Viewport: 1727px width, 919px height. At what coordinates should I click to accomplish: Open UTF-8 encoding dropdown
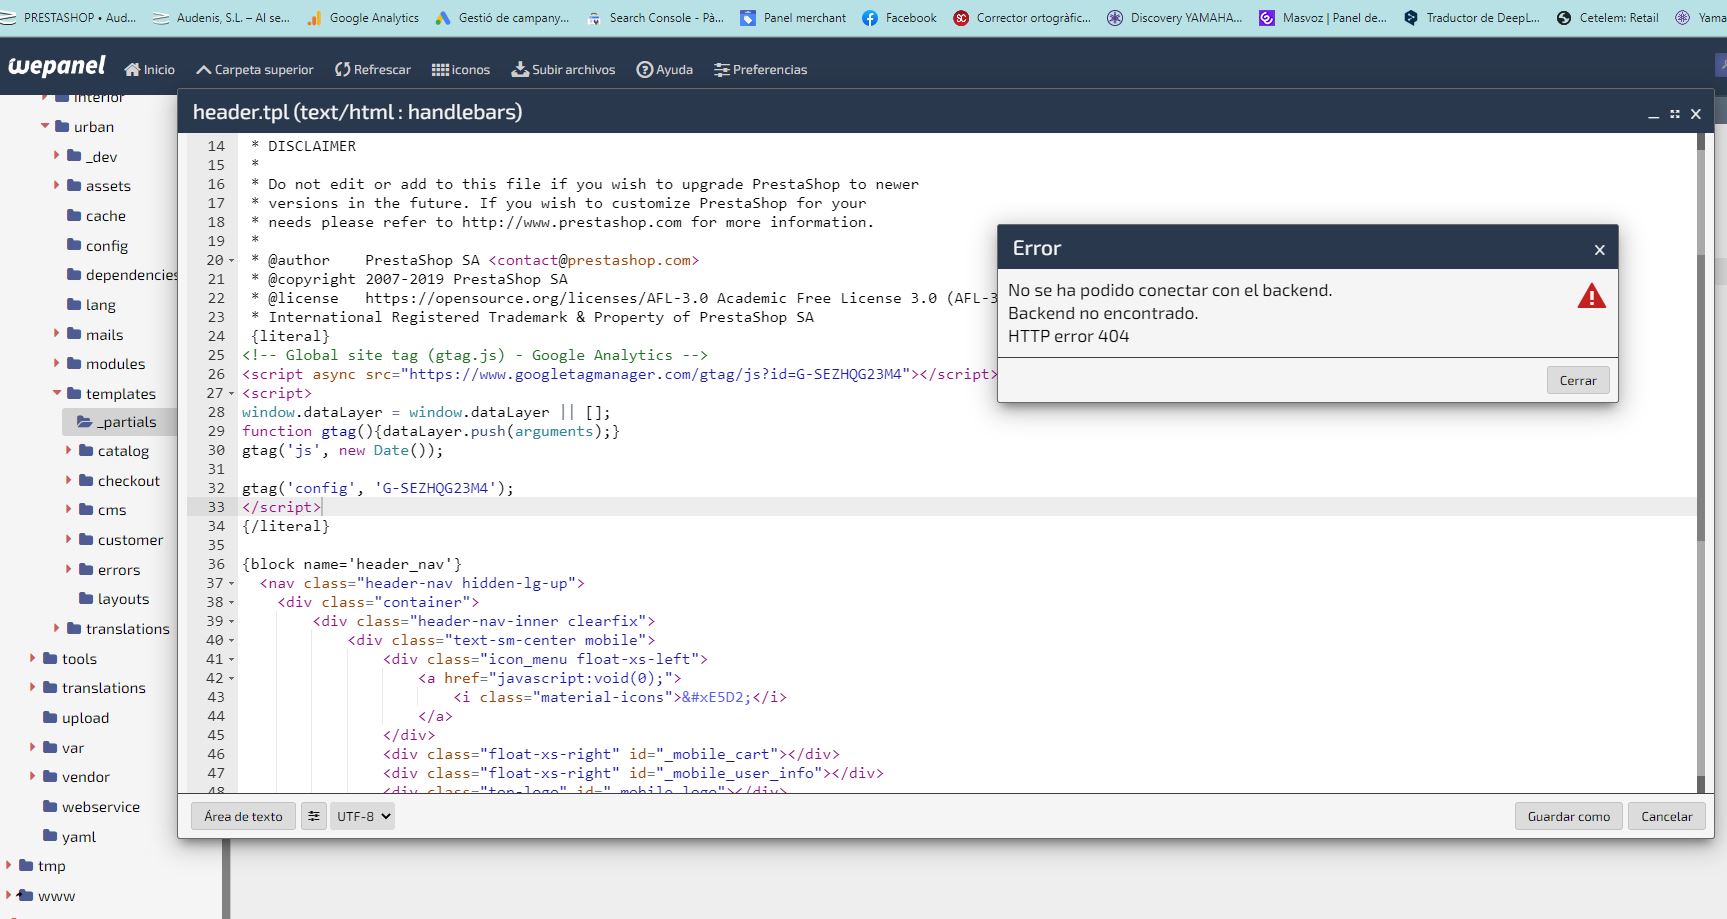click(x=362, y=816)
